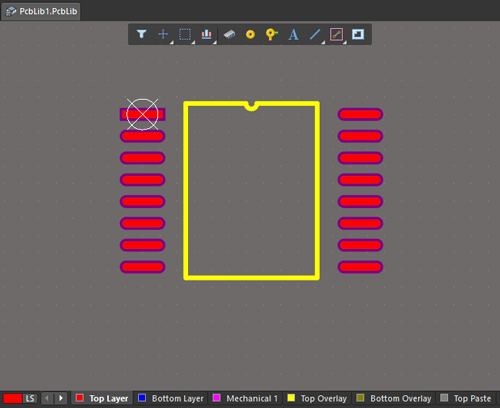Click the dimension tool icon
This screenshot has height=408, width=500.
click(336, 34)
